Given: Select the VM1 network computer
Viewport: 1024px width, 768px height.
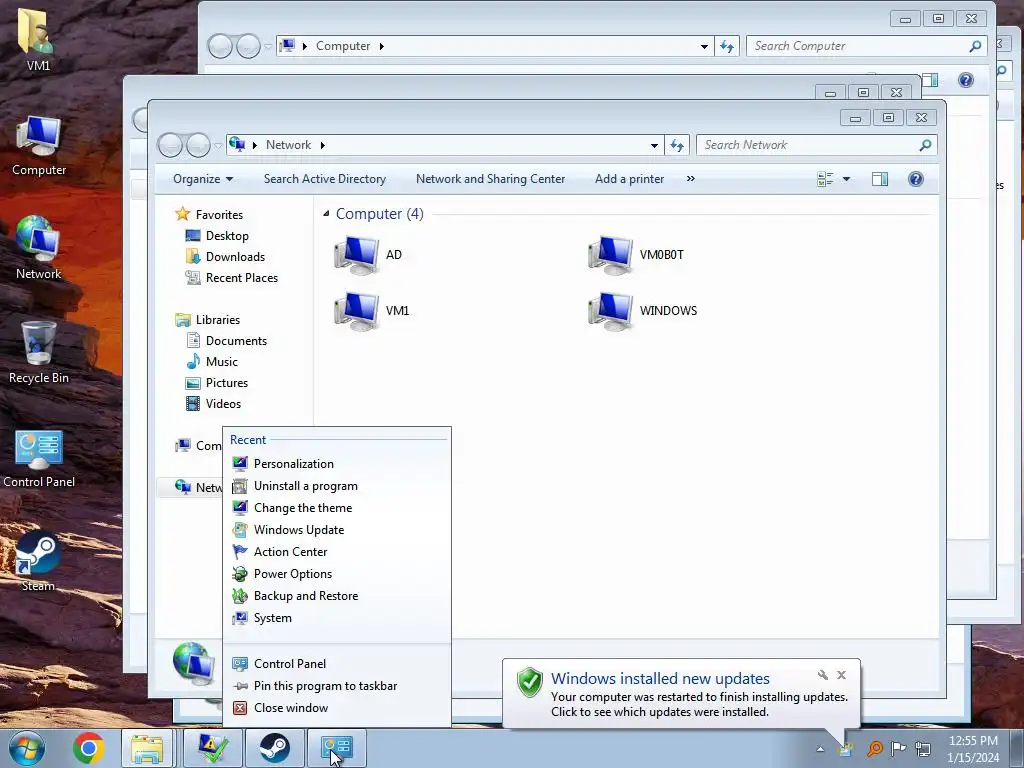Looking at the screenshot, I should tap(372, 311).
